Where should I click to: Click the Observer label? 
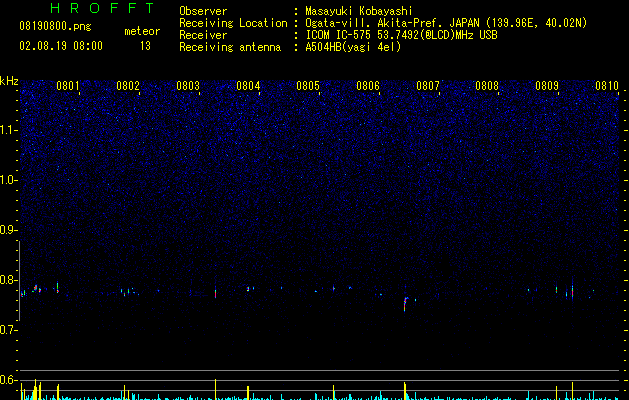203,11
